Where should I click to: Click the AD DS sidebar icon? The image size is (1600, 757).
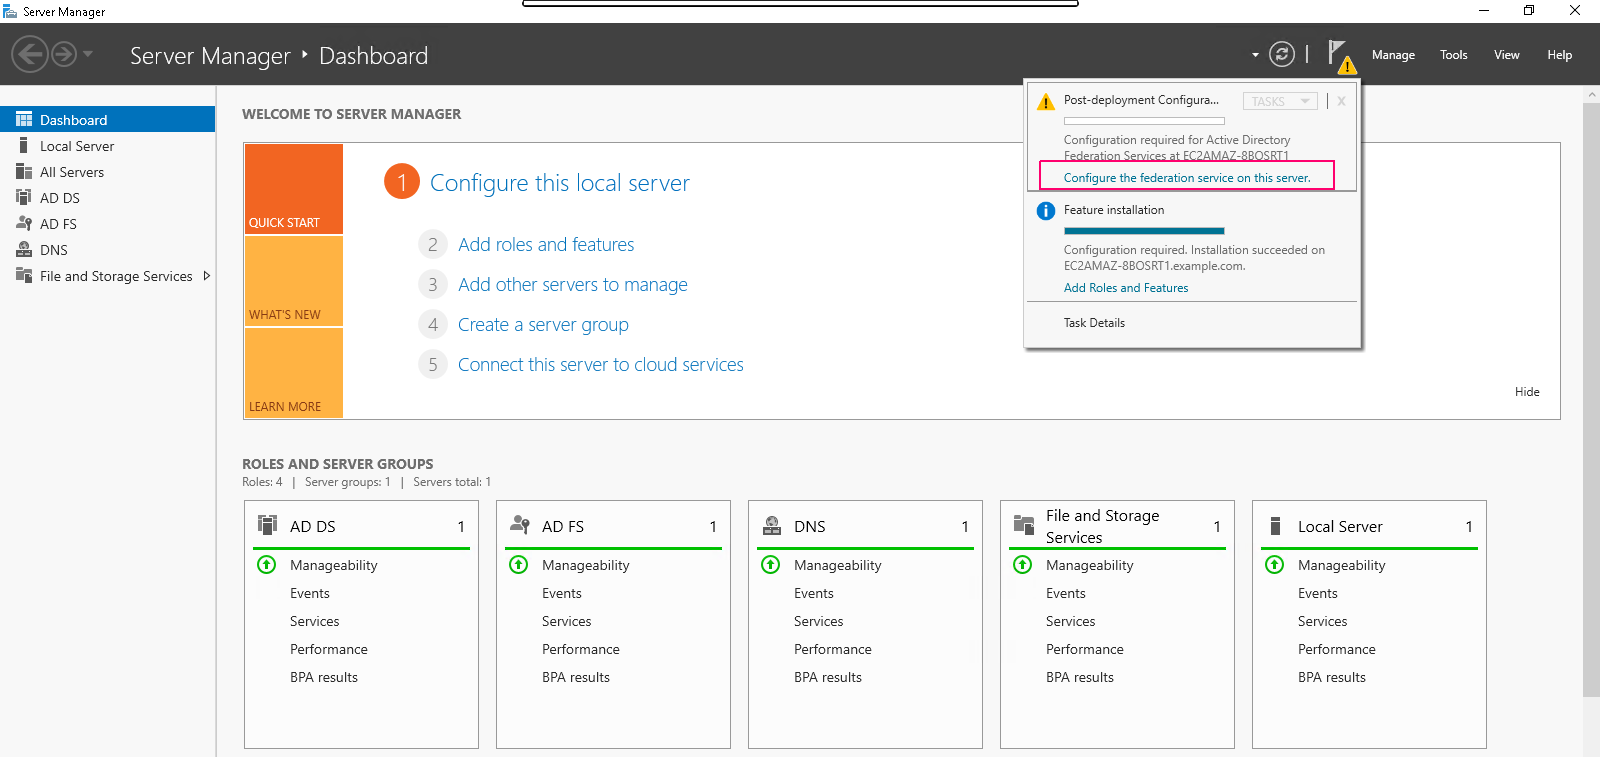(24, 197)
